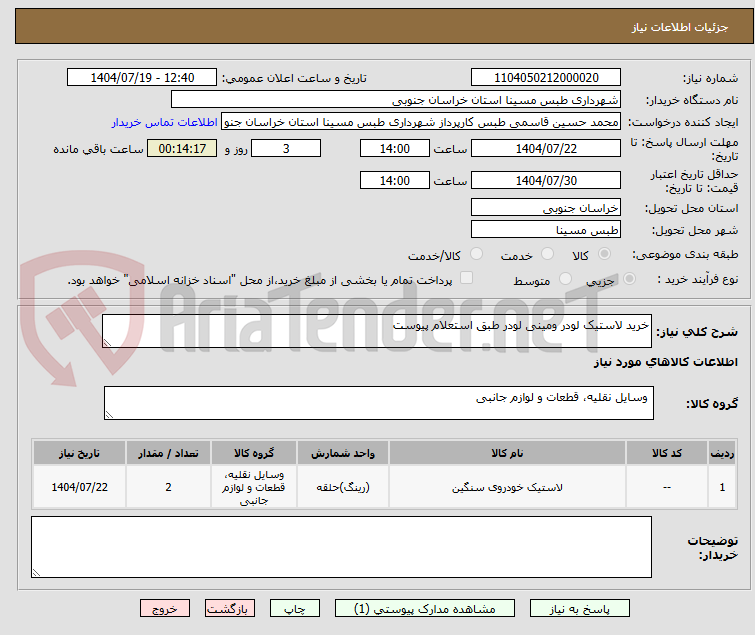Image resolution: width=755 pixels, height=635 pixels.
Task: Select the متوسط purchase type radio
Action: tap(565, 279)
